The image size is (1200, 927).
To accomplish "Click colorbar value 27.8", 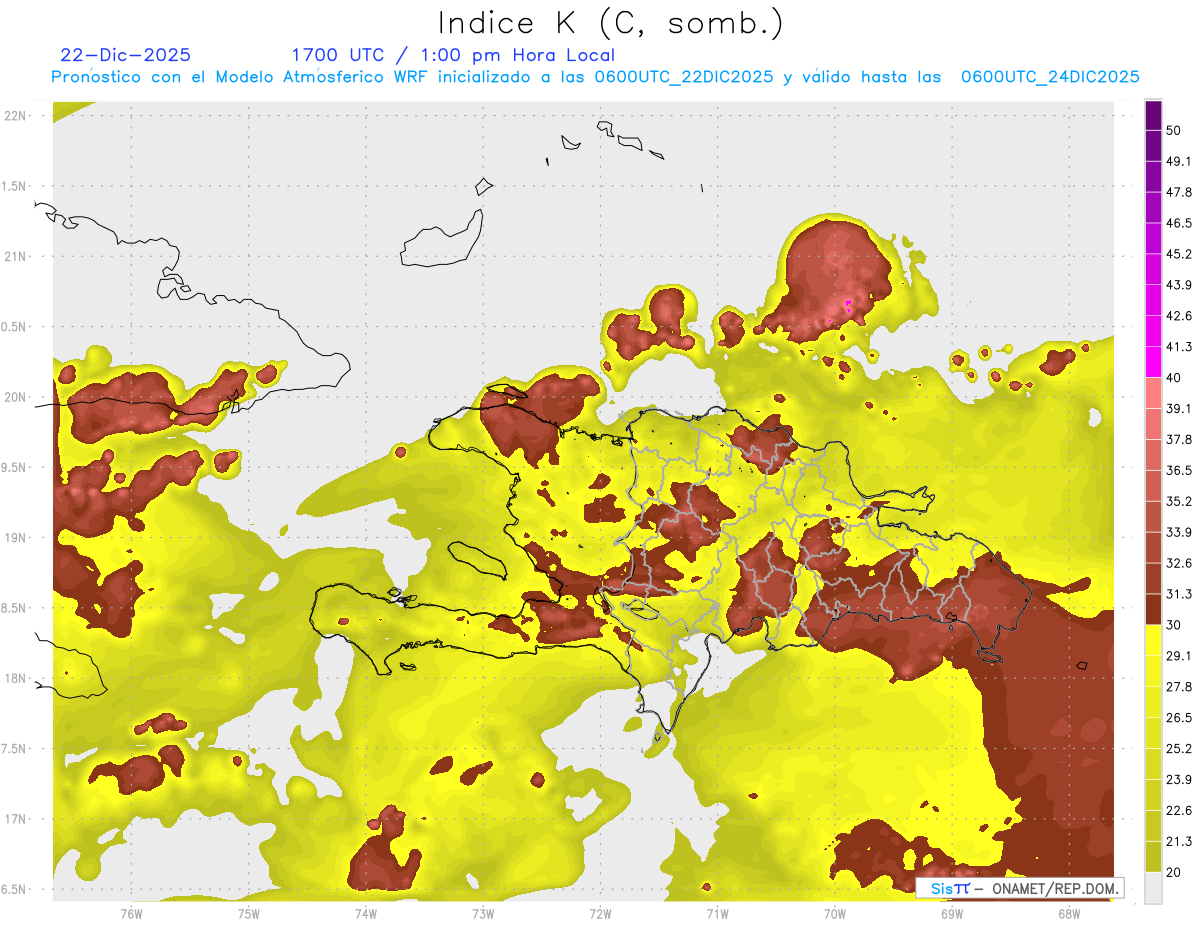I will [1179, 686].
